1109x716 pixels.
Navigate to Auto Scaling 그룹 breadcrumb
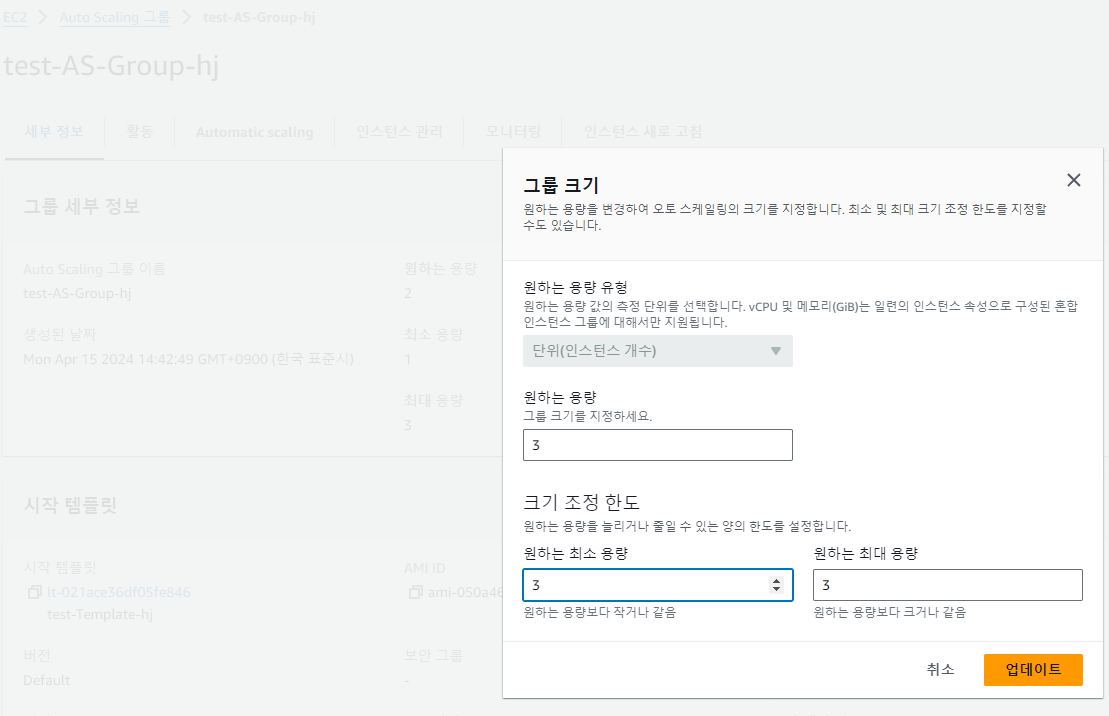115,17
